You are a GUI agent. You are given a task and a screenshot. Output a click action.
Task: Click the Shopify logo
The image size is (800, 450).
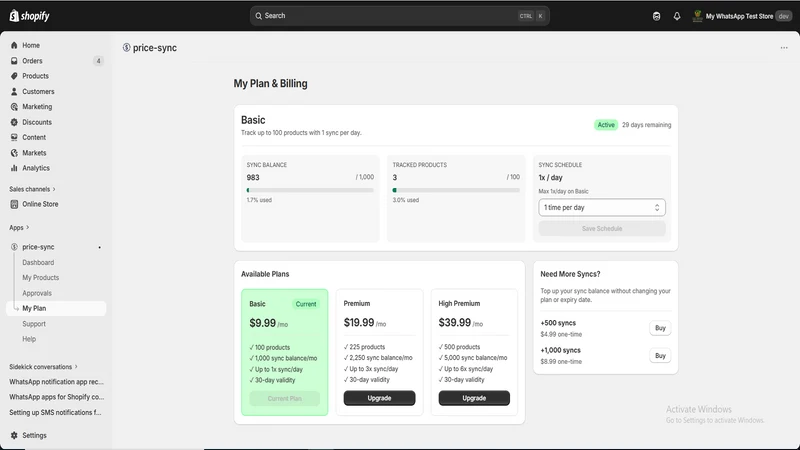pyautogui.click(x=30, y=16)
